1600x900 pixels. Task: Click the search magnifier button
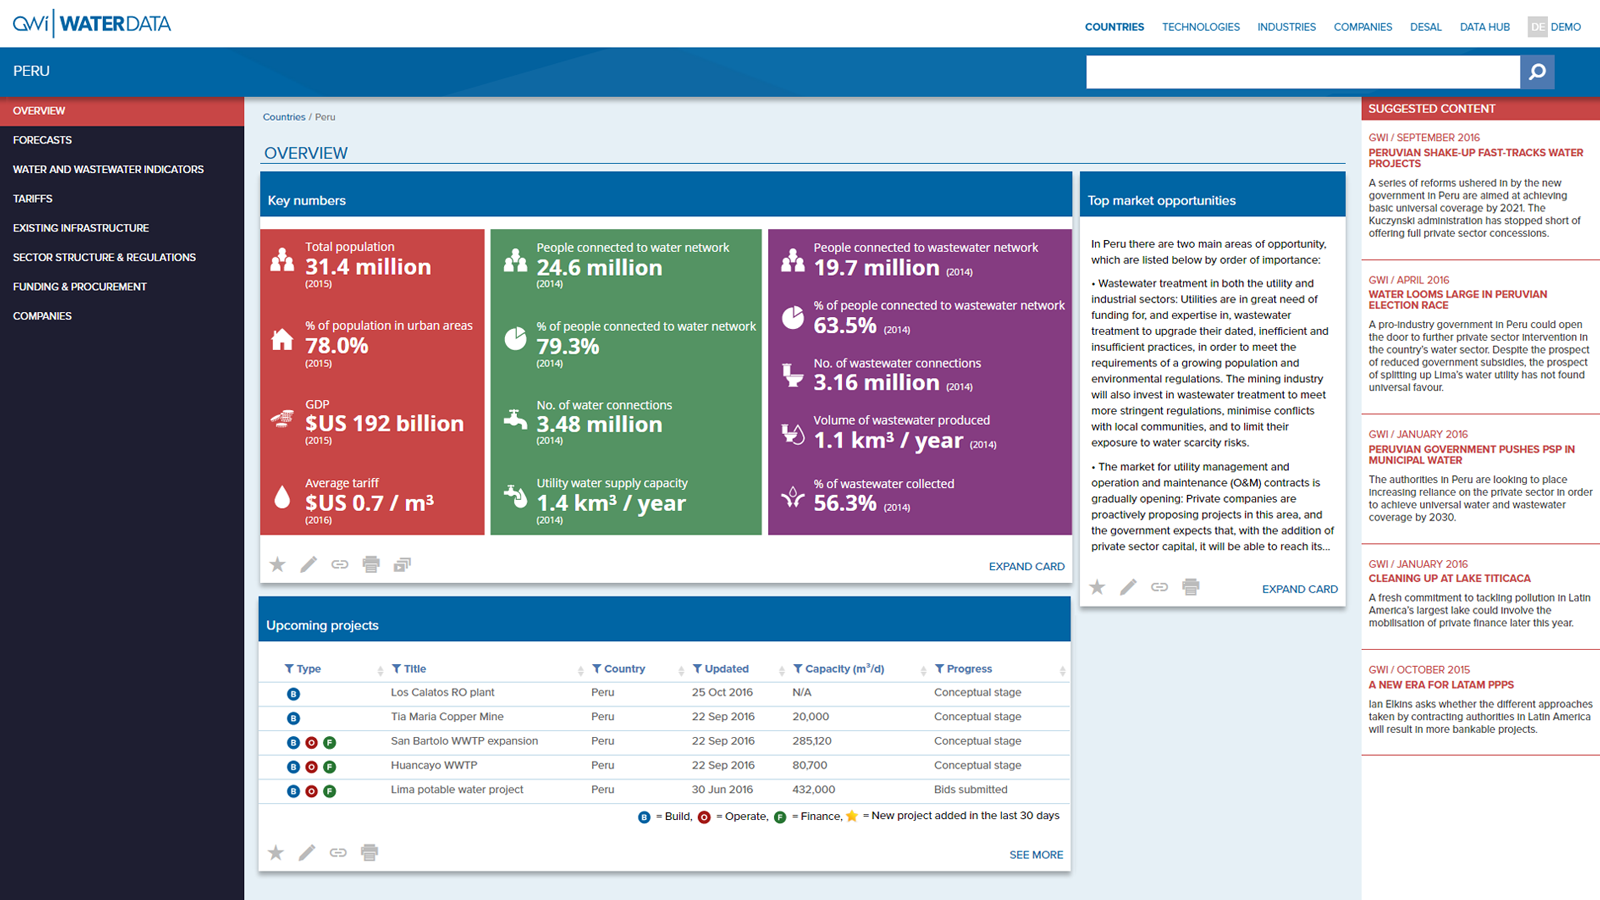coord(1537,72)
